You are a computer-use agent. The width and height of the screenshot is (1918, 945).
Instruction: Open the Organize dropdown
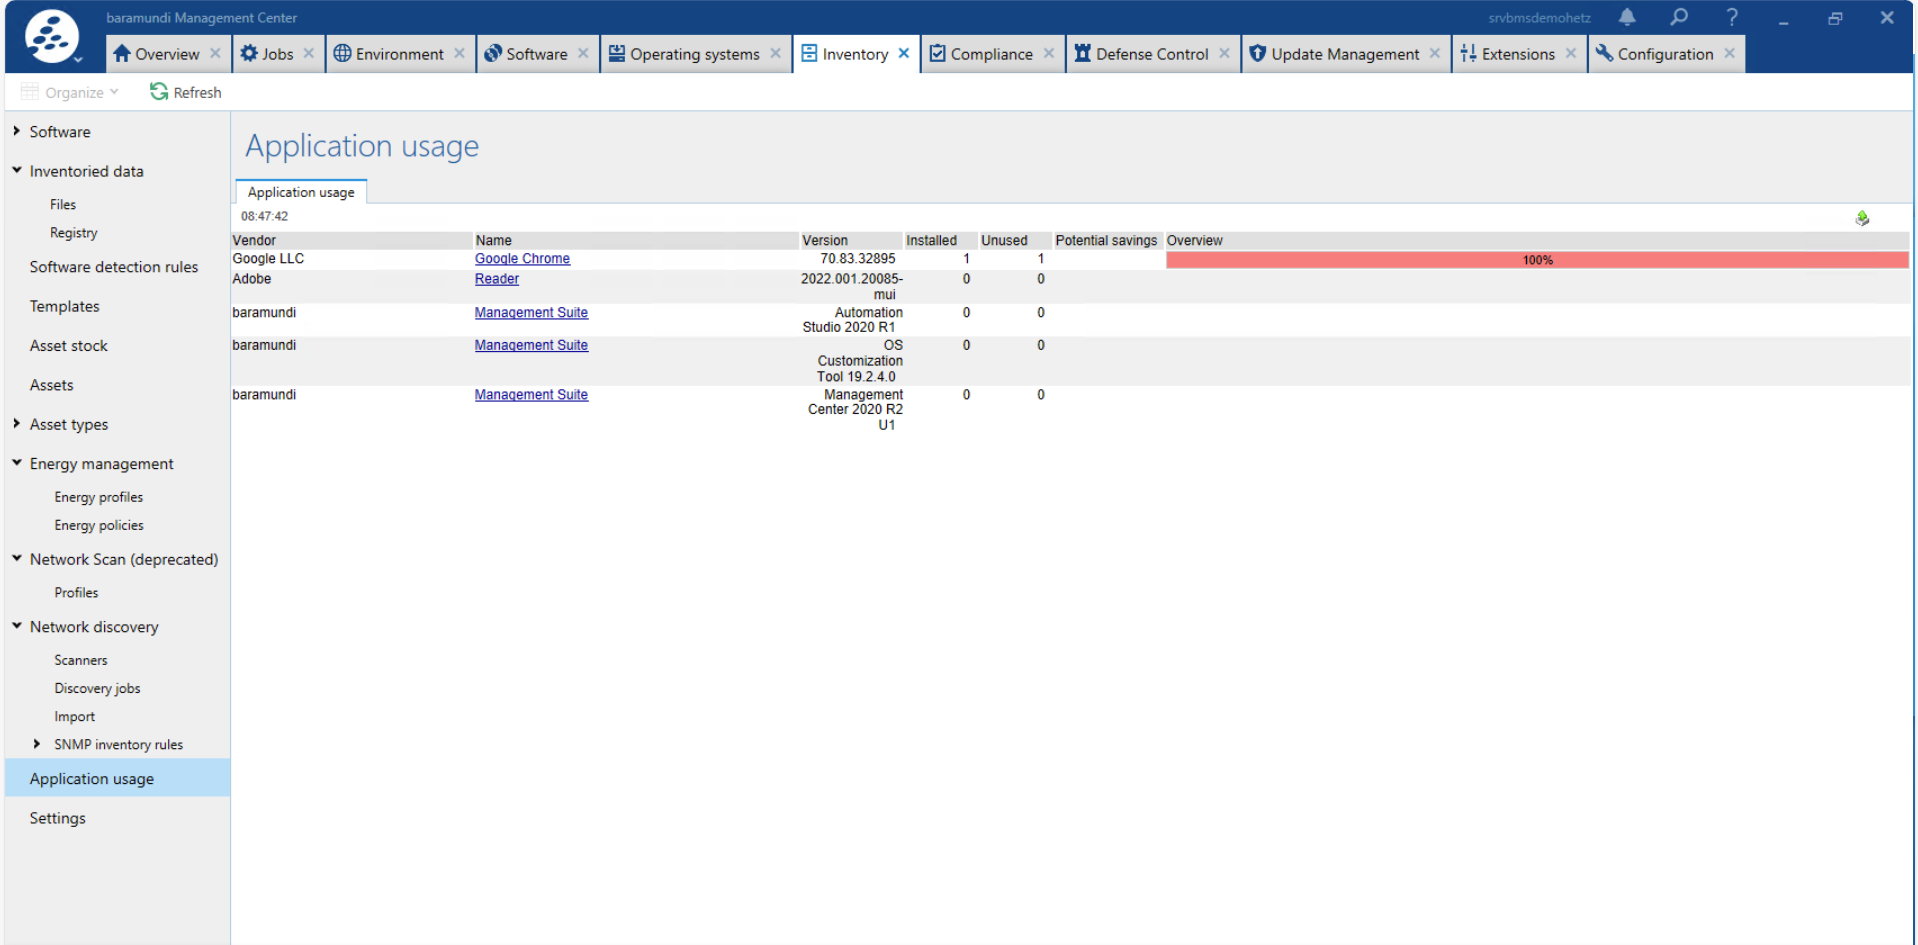(70, 92)
